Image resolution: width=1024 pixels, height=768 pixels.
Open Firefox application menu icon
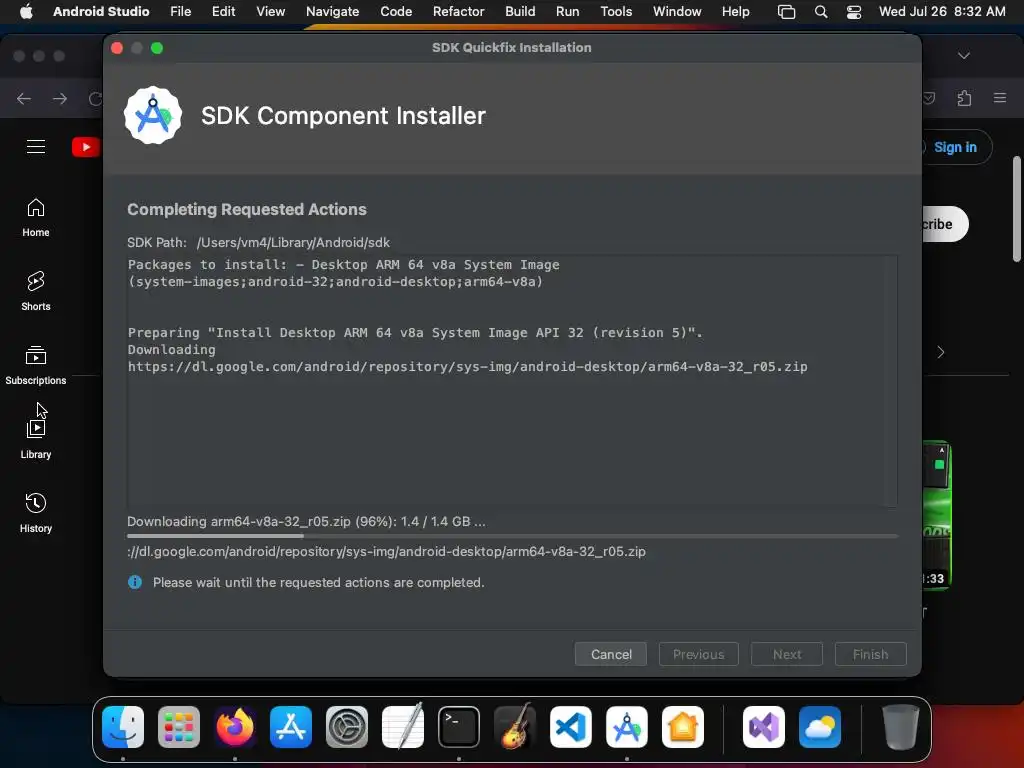click(1000, 98)
